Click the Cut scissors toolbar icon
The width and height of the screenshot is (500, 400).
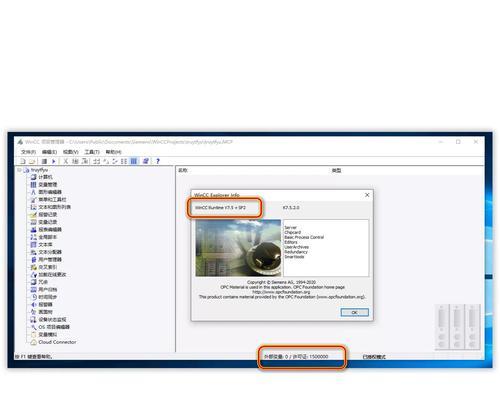tap(66, 161)
